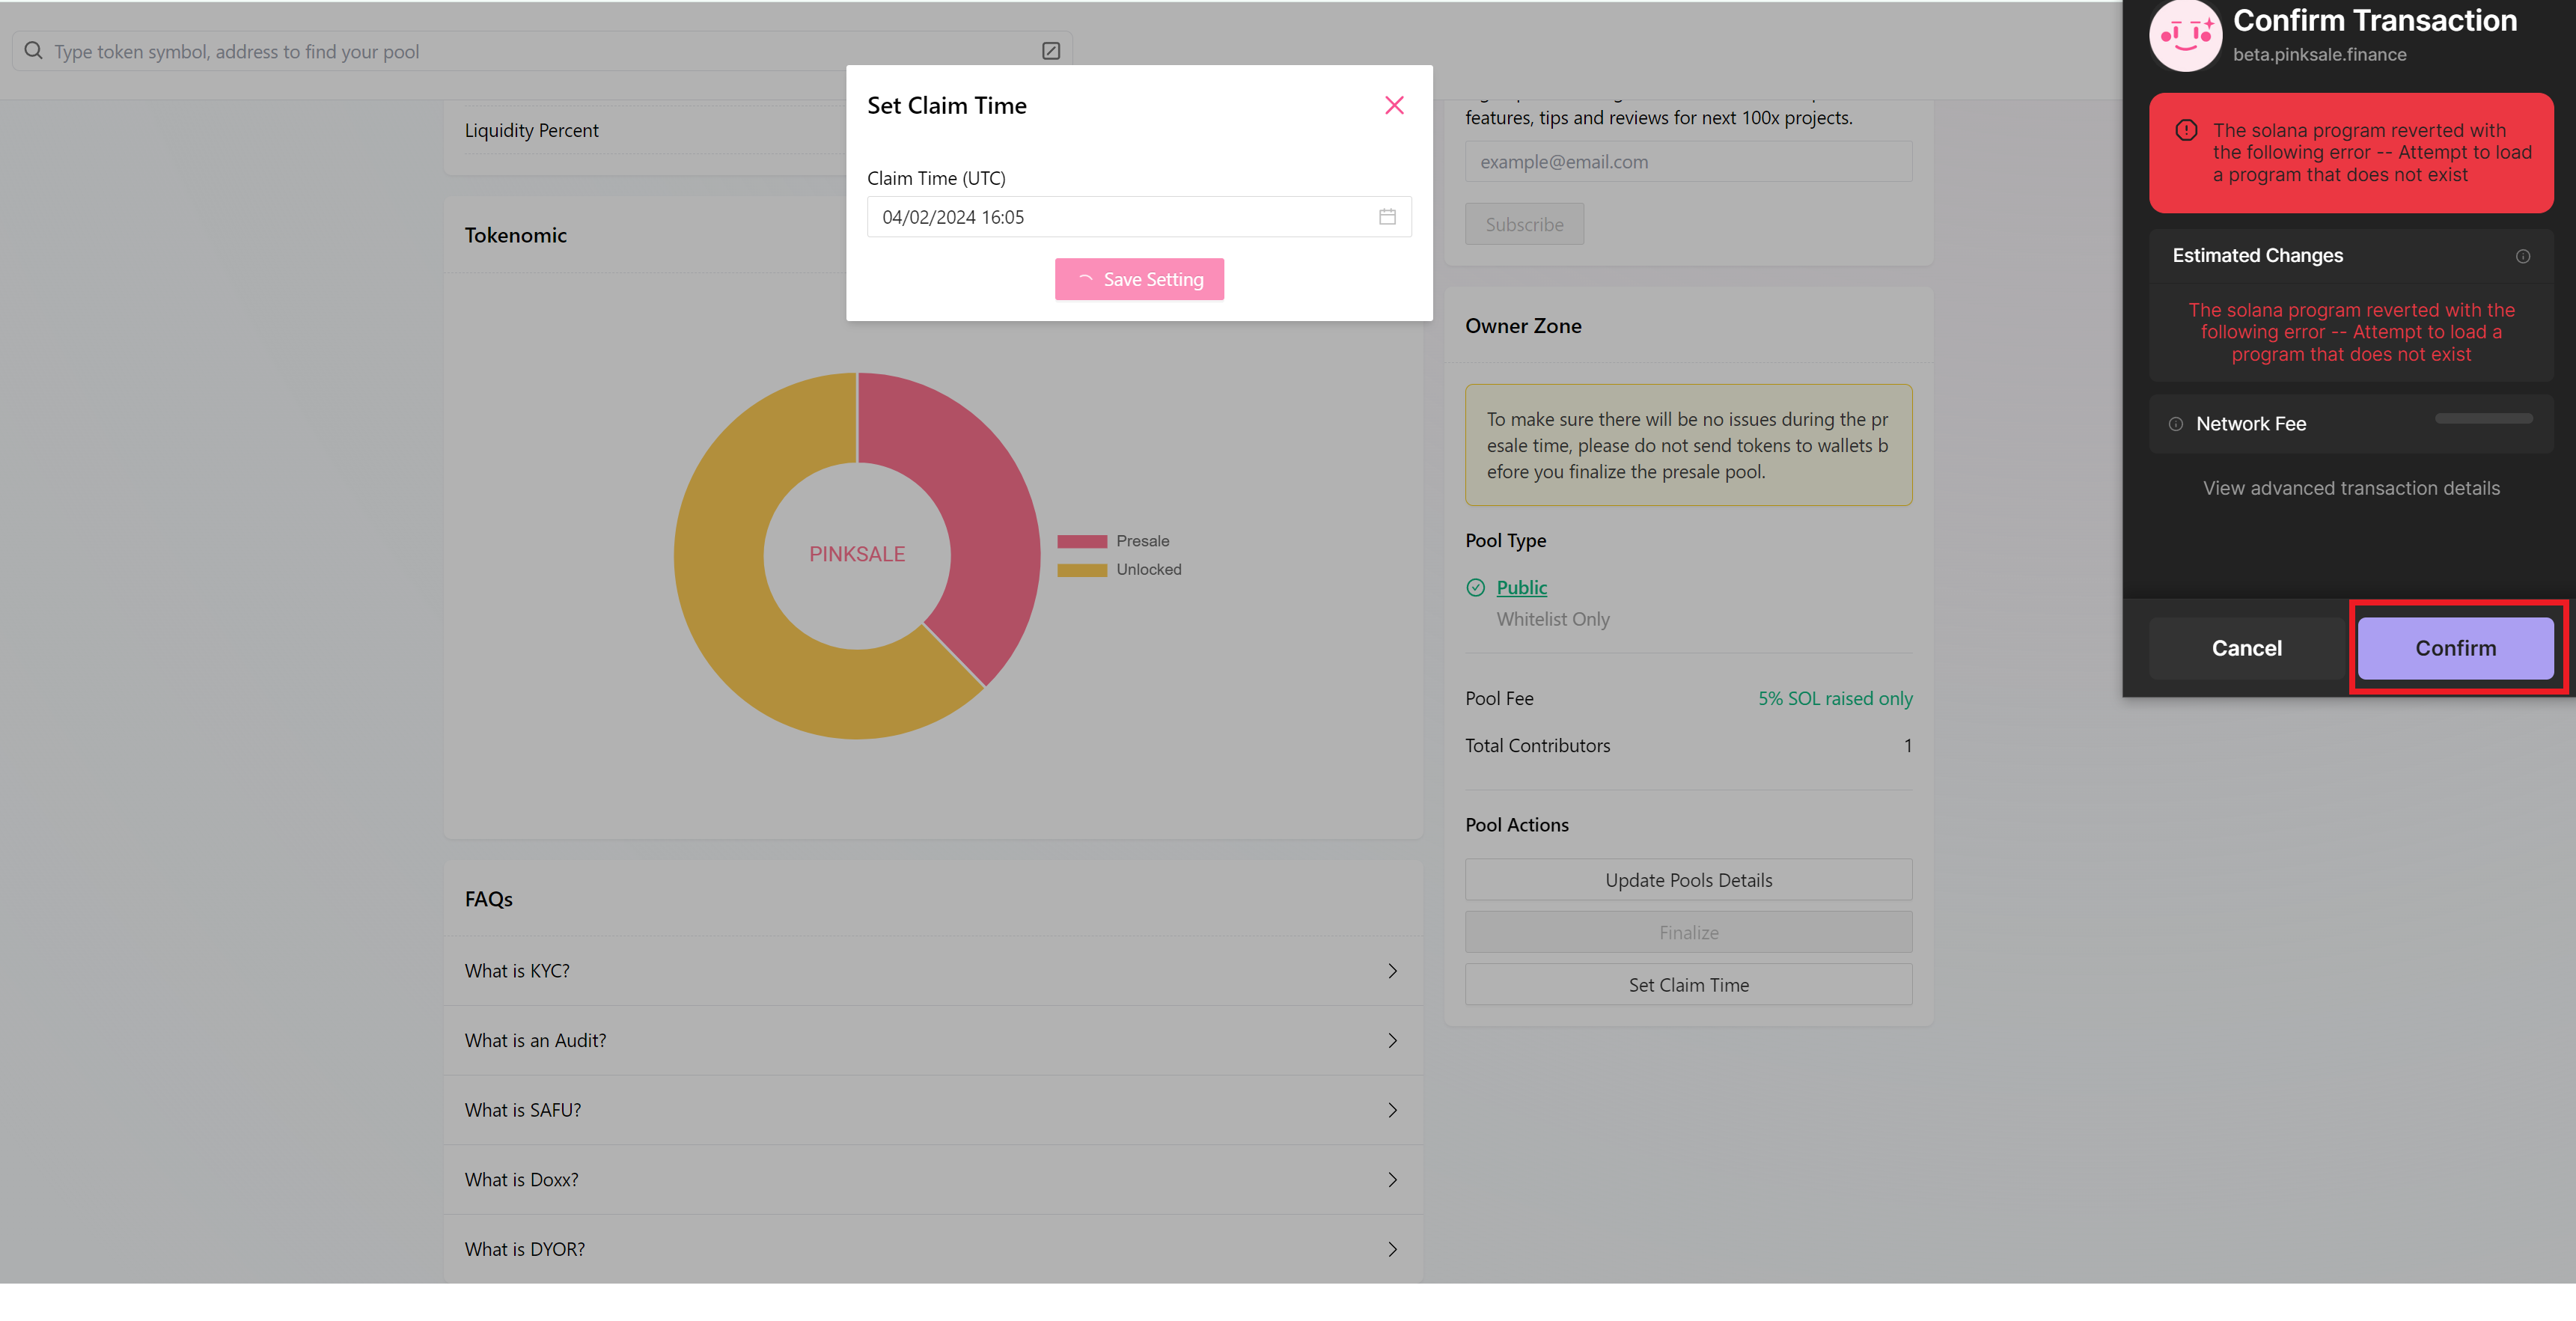This screenshot has width=2576, height=1321.
Task: Click the Tokenomic heading
Action: tap(515, 235)
